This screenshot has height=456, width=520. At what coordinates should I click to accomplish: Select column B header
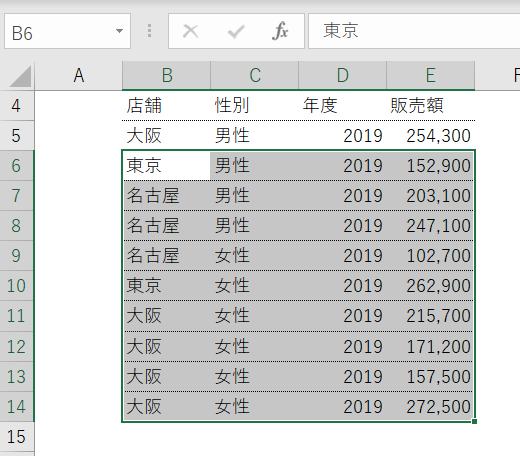tap(166, 75)
